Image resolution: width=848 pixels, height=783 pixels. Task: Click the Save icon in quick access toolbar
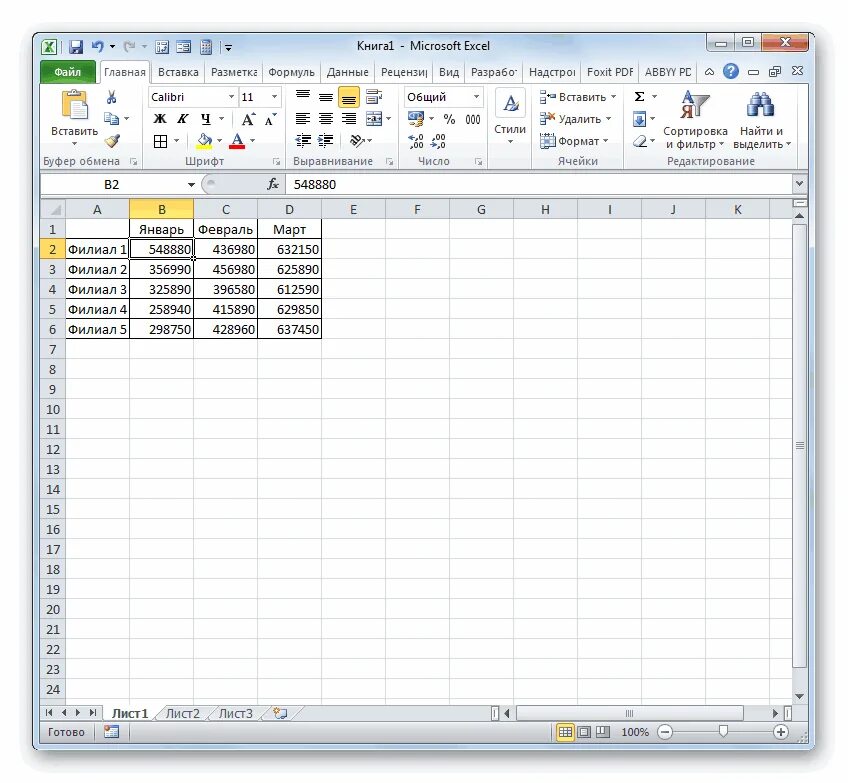coord(76,47)
